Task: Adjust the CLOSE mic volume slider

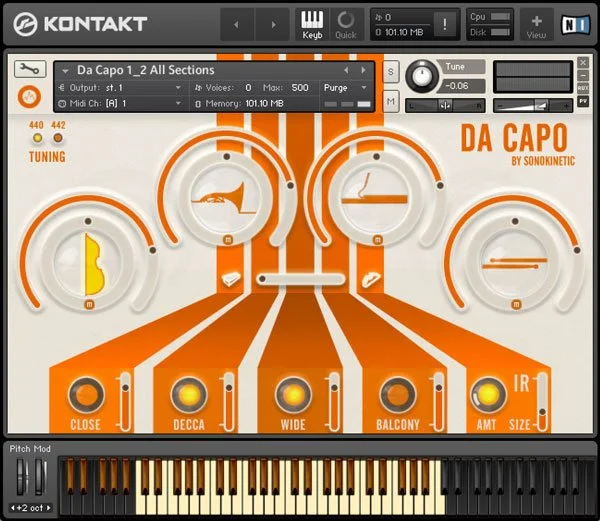Action: pyautogui.click(x=126, y=402)
